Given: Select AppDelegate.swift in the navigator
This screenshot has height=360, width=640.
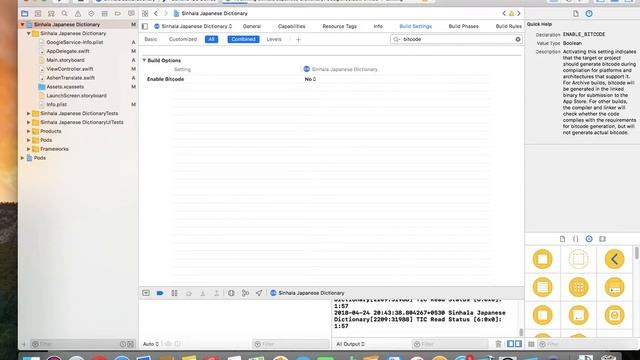Looking at the screenshot, I should tap(68, 51).
